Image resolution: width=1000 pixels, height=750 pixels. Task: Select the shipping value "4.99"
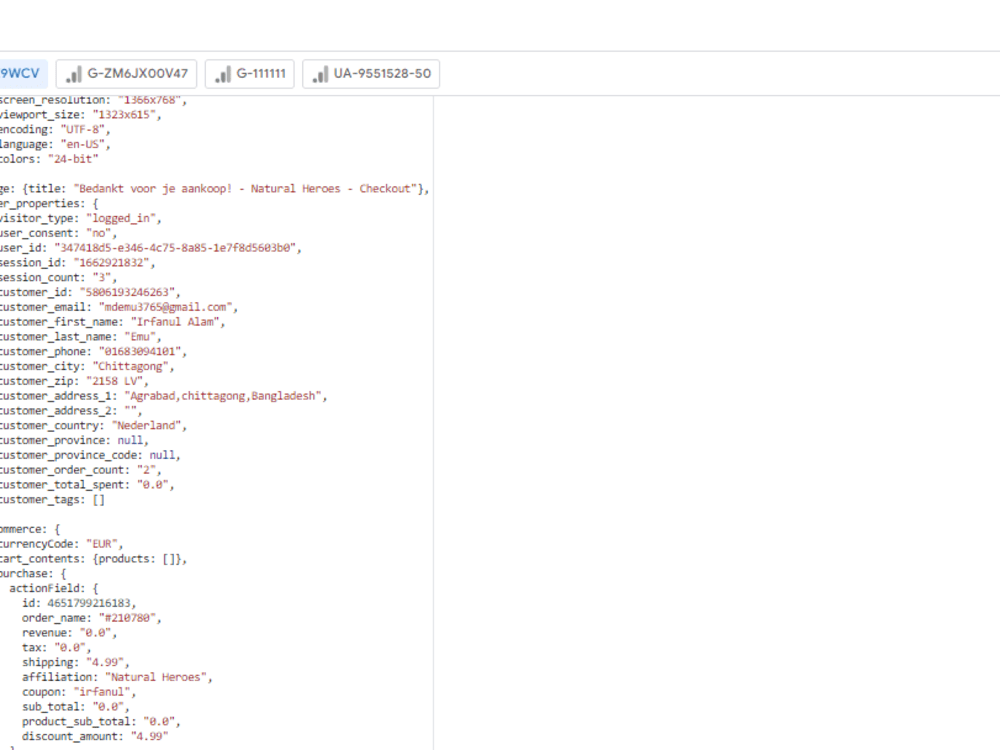point(105,662)
